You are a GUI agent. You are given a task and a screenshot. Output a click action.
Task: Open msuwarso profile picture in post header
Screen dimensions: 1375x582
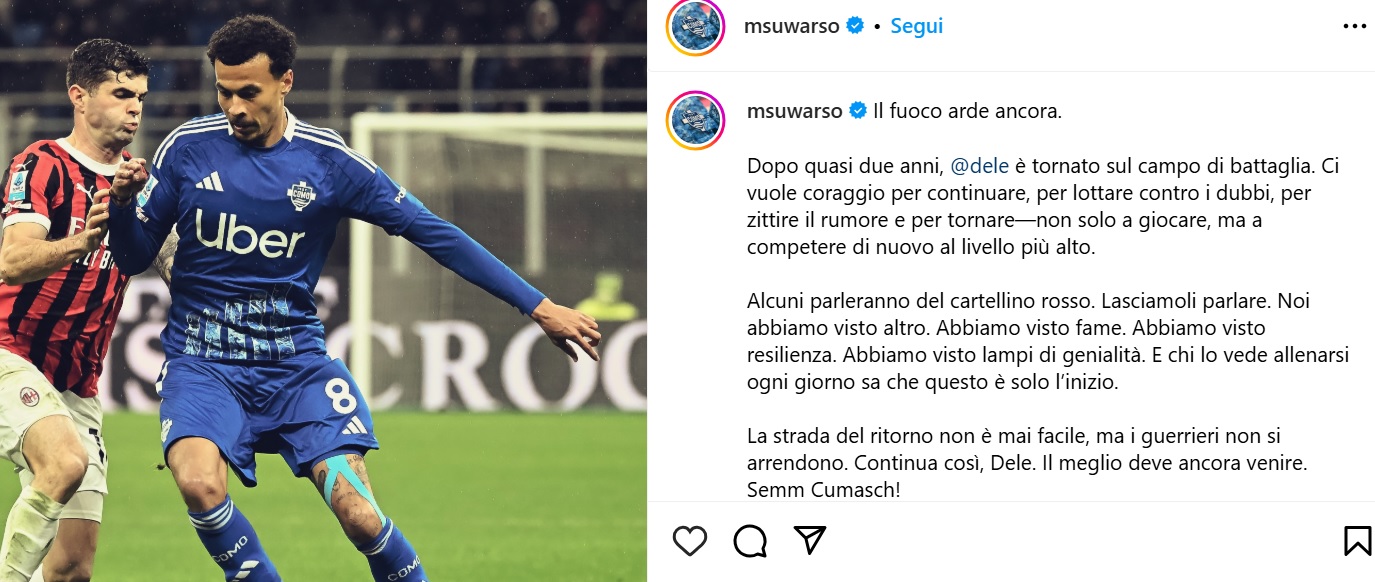pos(695,27)
